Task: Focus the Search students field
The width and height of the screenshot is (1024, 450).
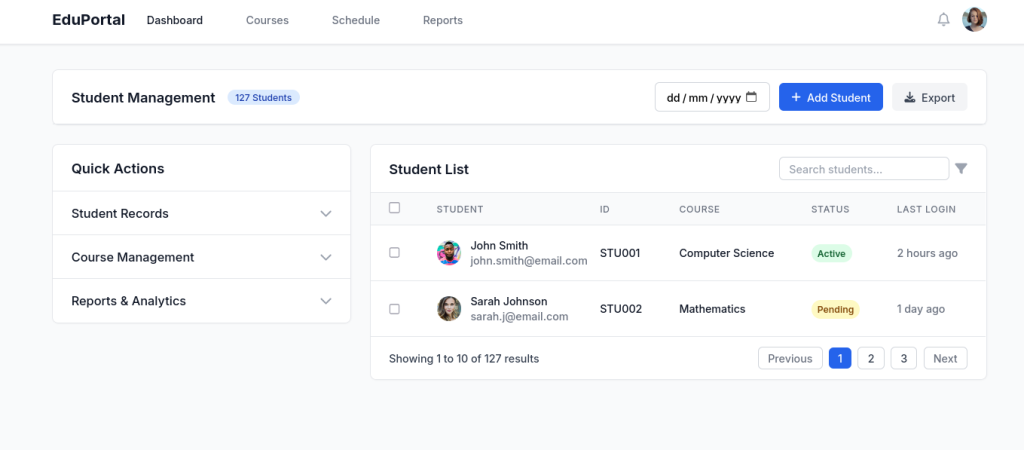Action: click(x=863, y=169)
